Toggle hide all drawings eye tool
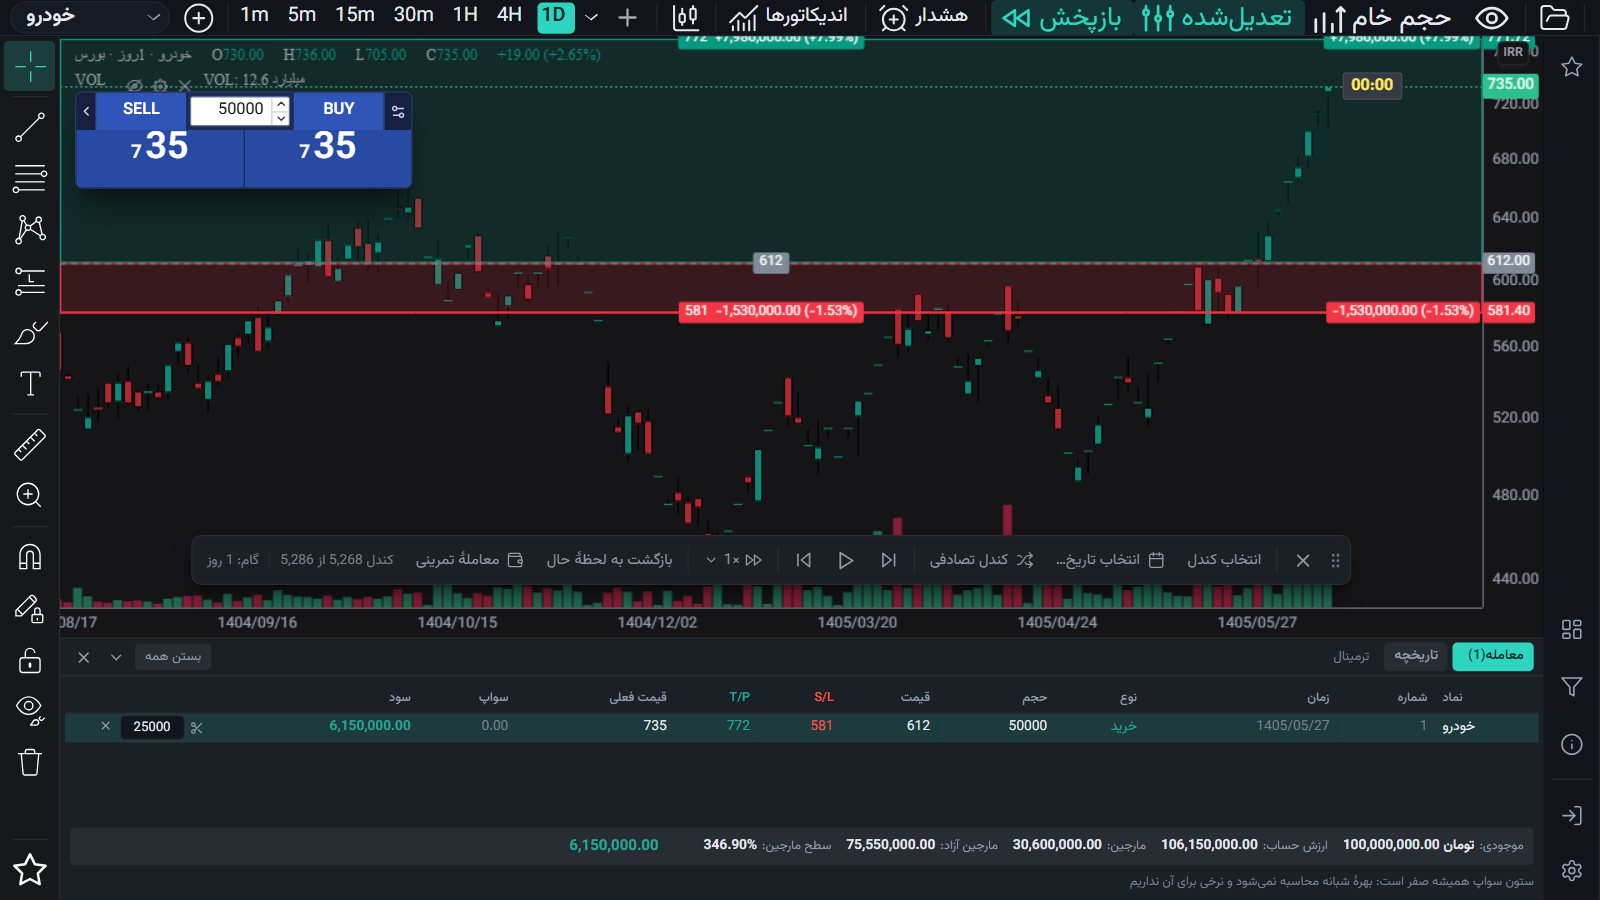The width and height of the screenshot is (1600, 900). [30, 711]
